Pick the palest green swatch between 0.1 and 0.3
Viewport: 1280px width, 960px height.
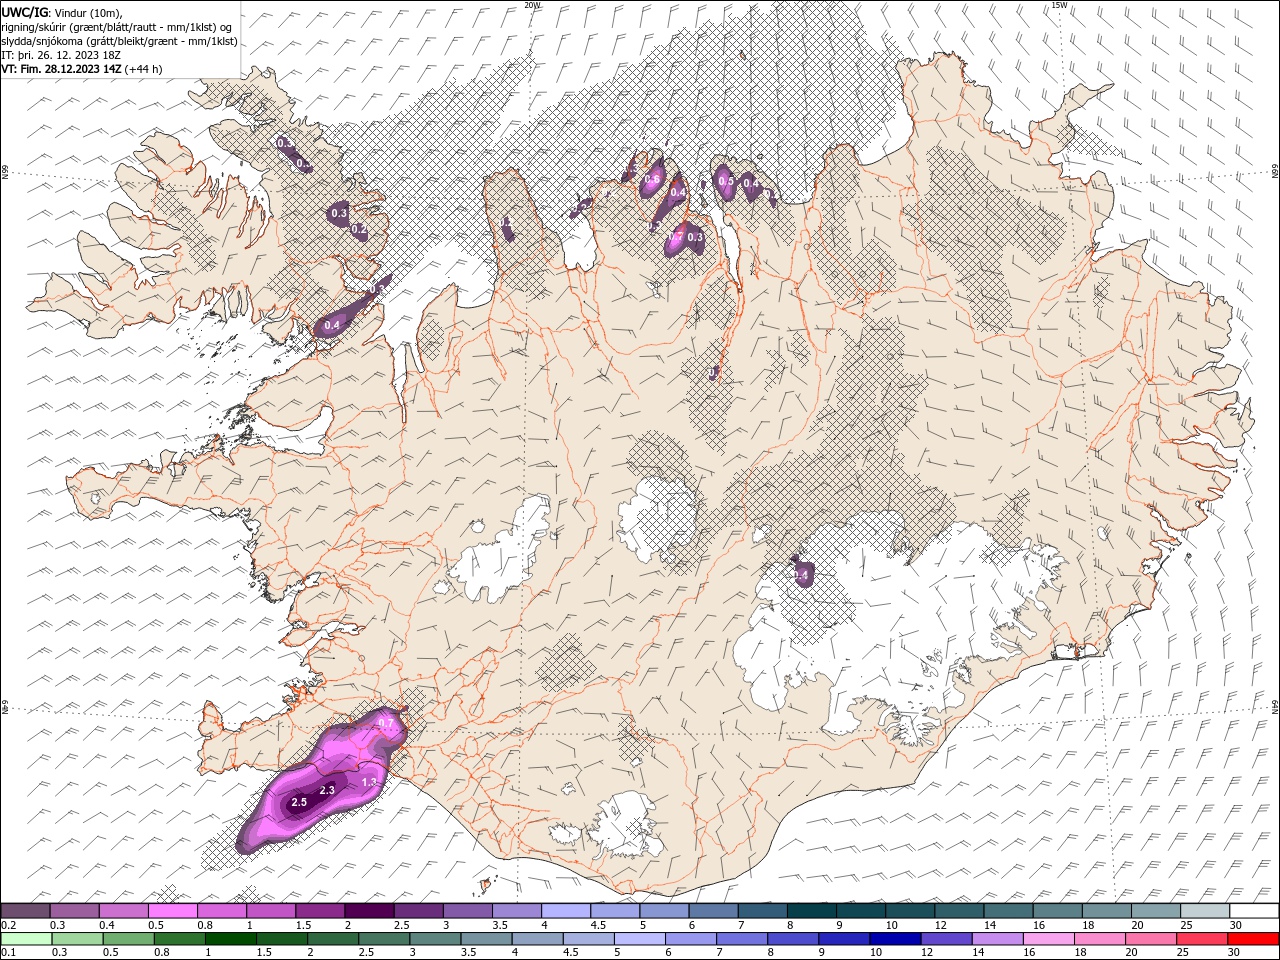(x=25, y=939)
